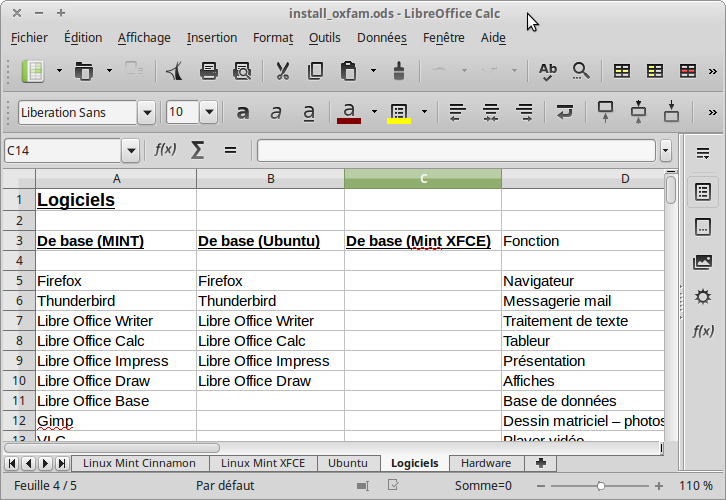This screenshot has width=726, height=500.
Task: Click the formula input line
Action: (456, 151)
